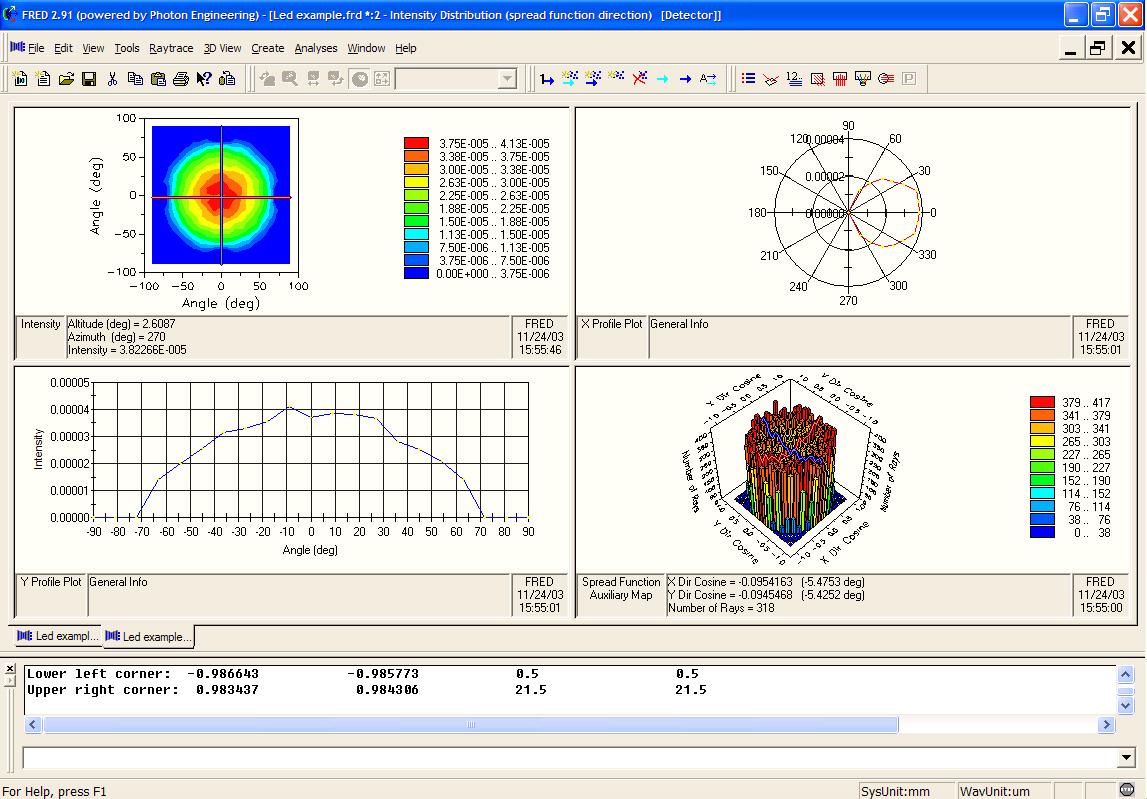Image resolution: width=1147 pixels, height=799 pixels.
Task: Open the Help menu
Action: coord(406,48)
